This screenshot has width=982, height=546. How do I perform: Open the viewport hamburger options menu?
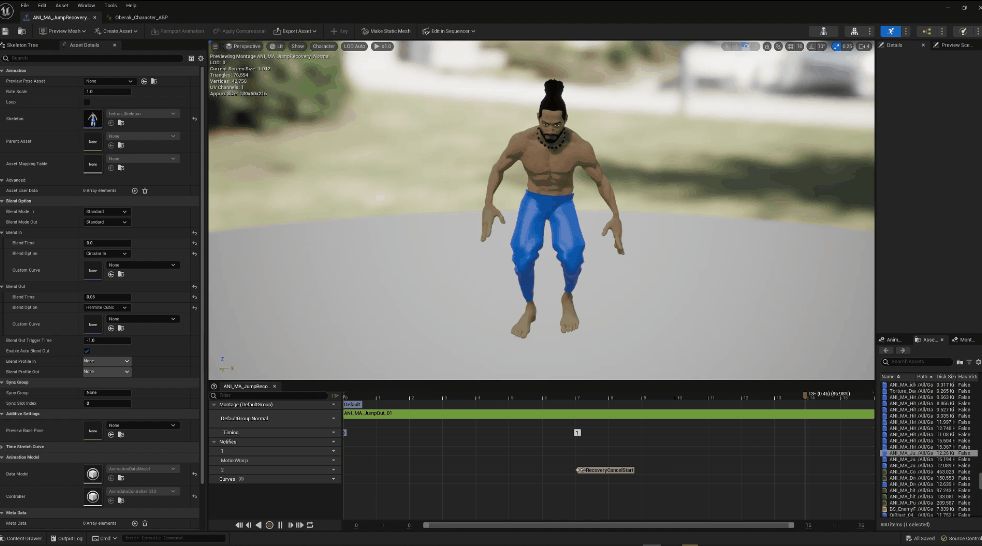(x=215, y=46)
